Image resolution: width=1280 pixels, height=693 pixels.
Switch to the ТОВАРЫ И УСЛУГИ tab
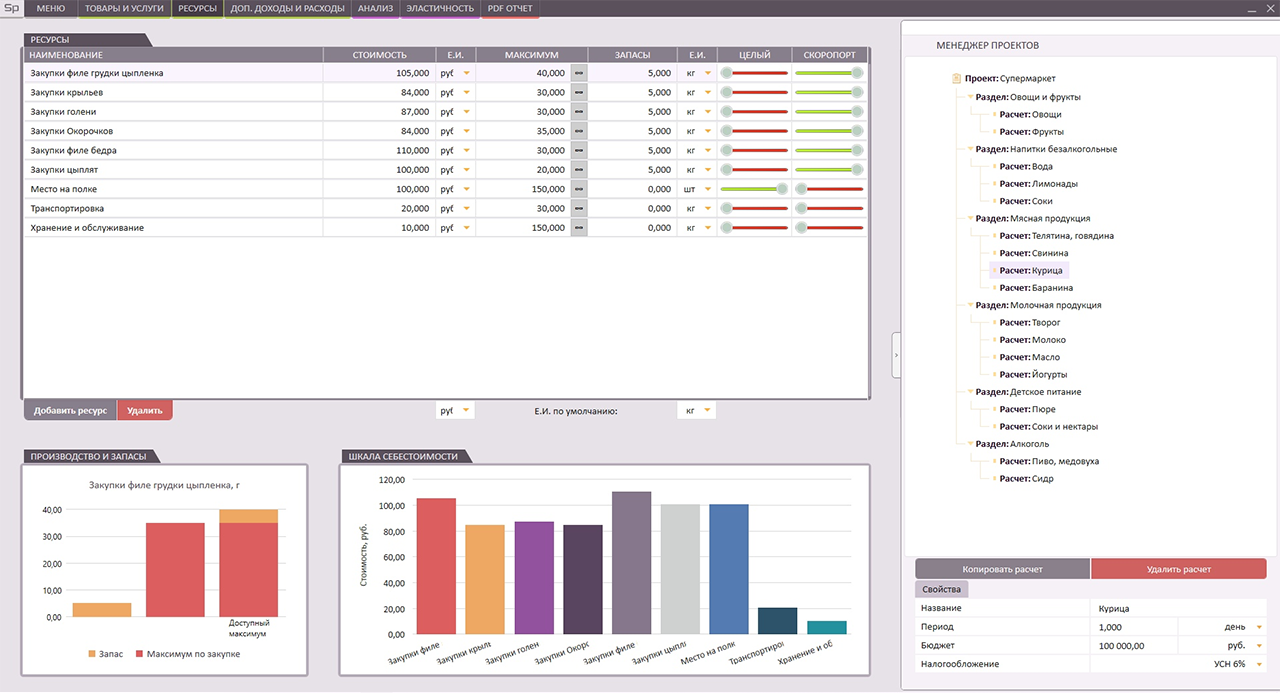pyautogui.click(x=124, y=8)
